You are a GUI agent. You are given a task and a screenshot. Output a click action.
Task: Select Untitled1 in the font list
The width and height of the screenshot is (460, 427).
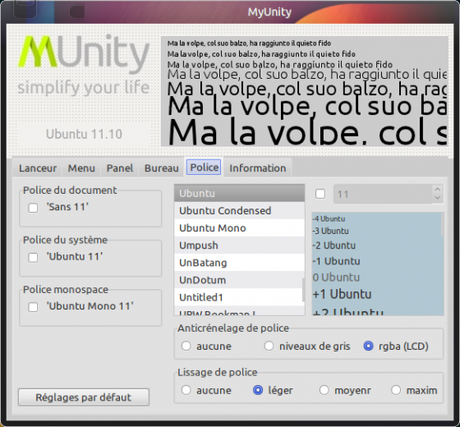pyautogui.click(x=239, y=297)
